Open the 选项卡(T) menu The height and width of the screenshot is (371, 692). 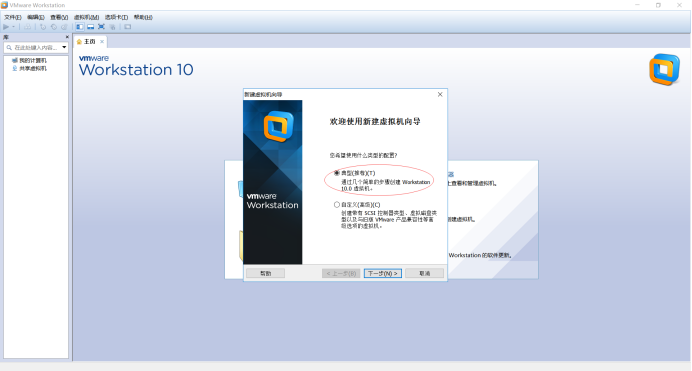(116, 17)
